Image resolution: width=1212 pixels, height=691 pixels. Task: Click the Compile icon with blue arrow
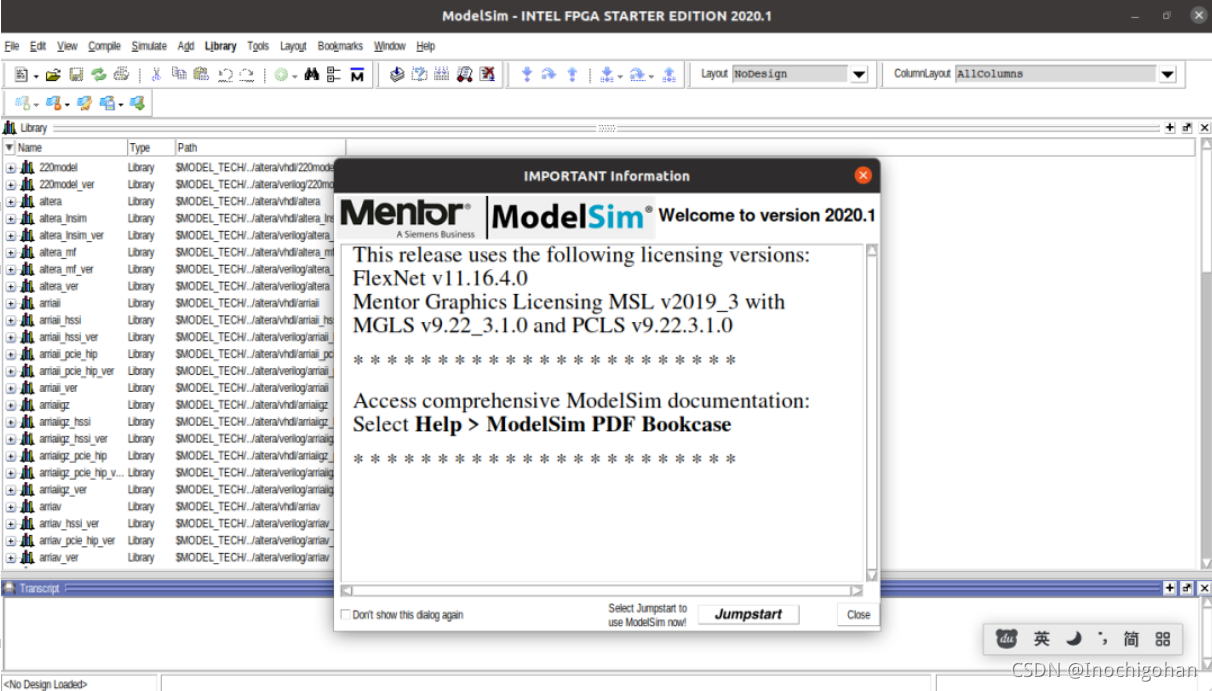[397, 74]
